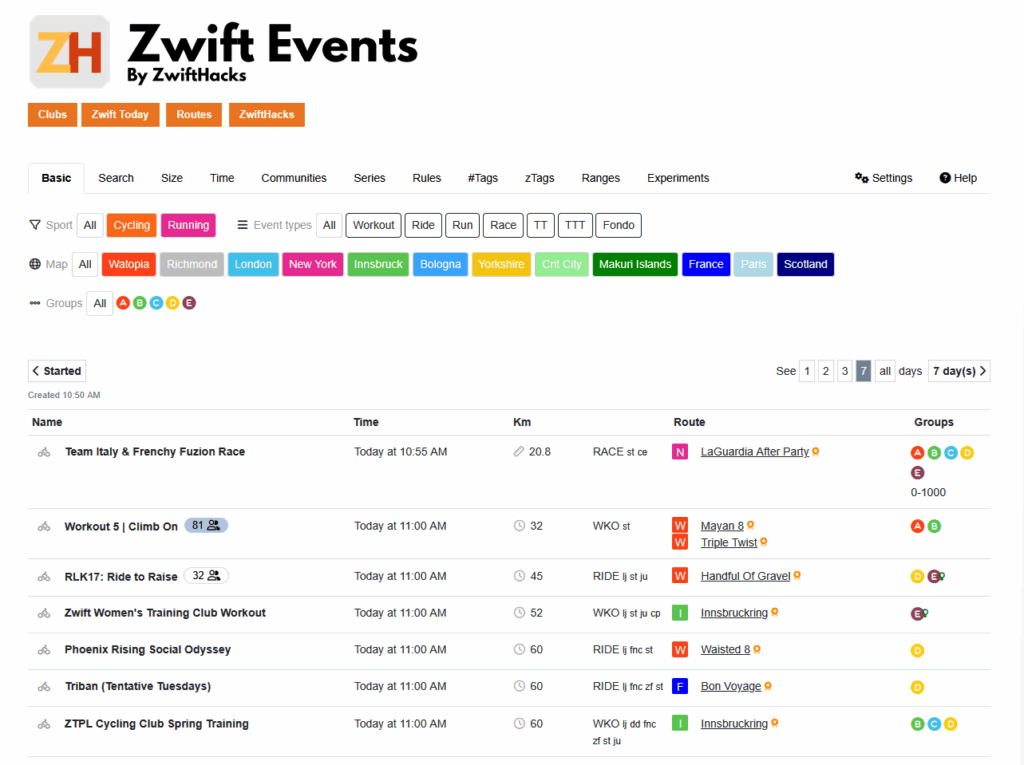The width and height of the screenshot is (1024, 765).
Task: Click bike icon beside RLK17: Ride to Raise
Action: click(44, 577)
